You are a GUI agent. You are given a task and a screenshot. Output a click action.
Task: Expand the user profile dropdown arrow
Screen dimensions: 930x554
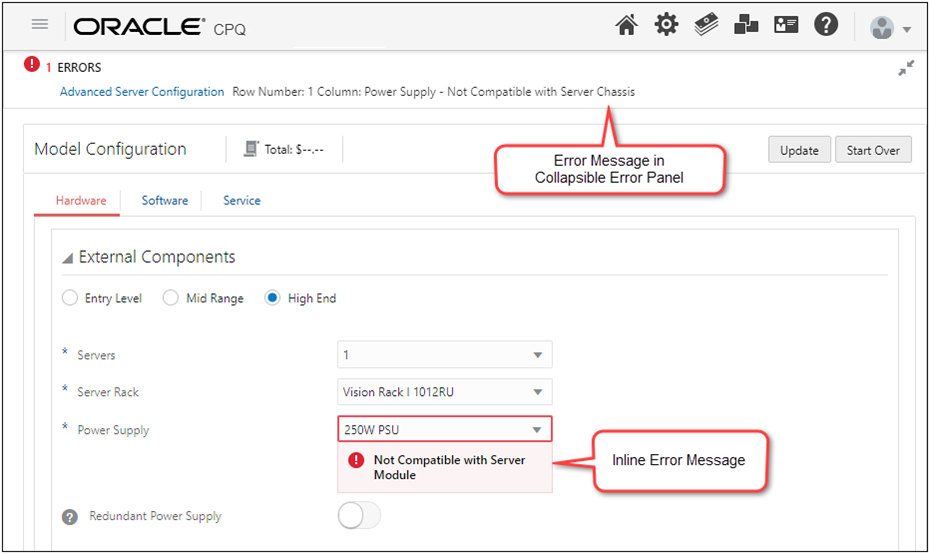[906, 29]
